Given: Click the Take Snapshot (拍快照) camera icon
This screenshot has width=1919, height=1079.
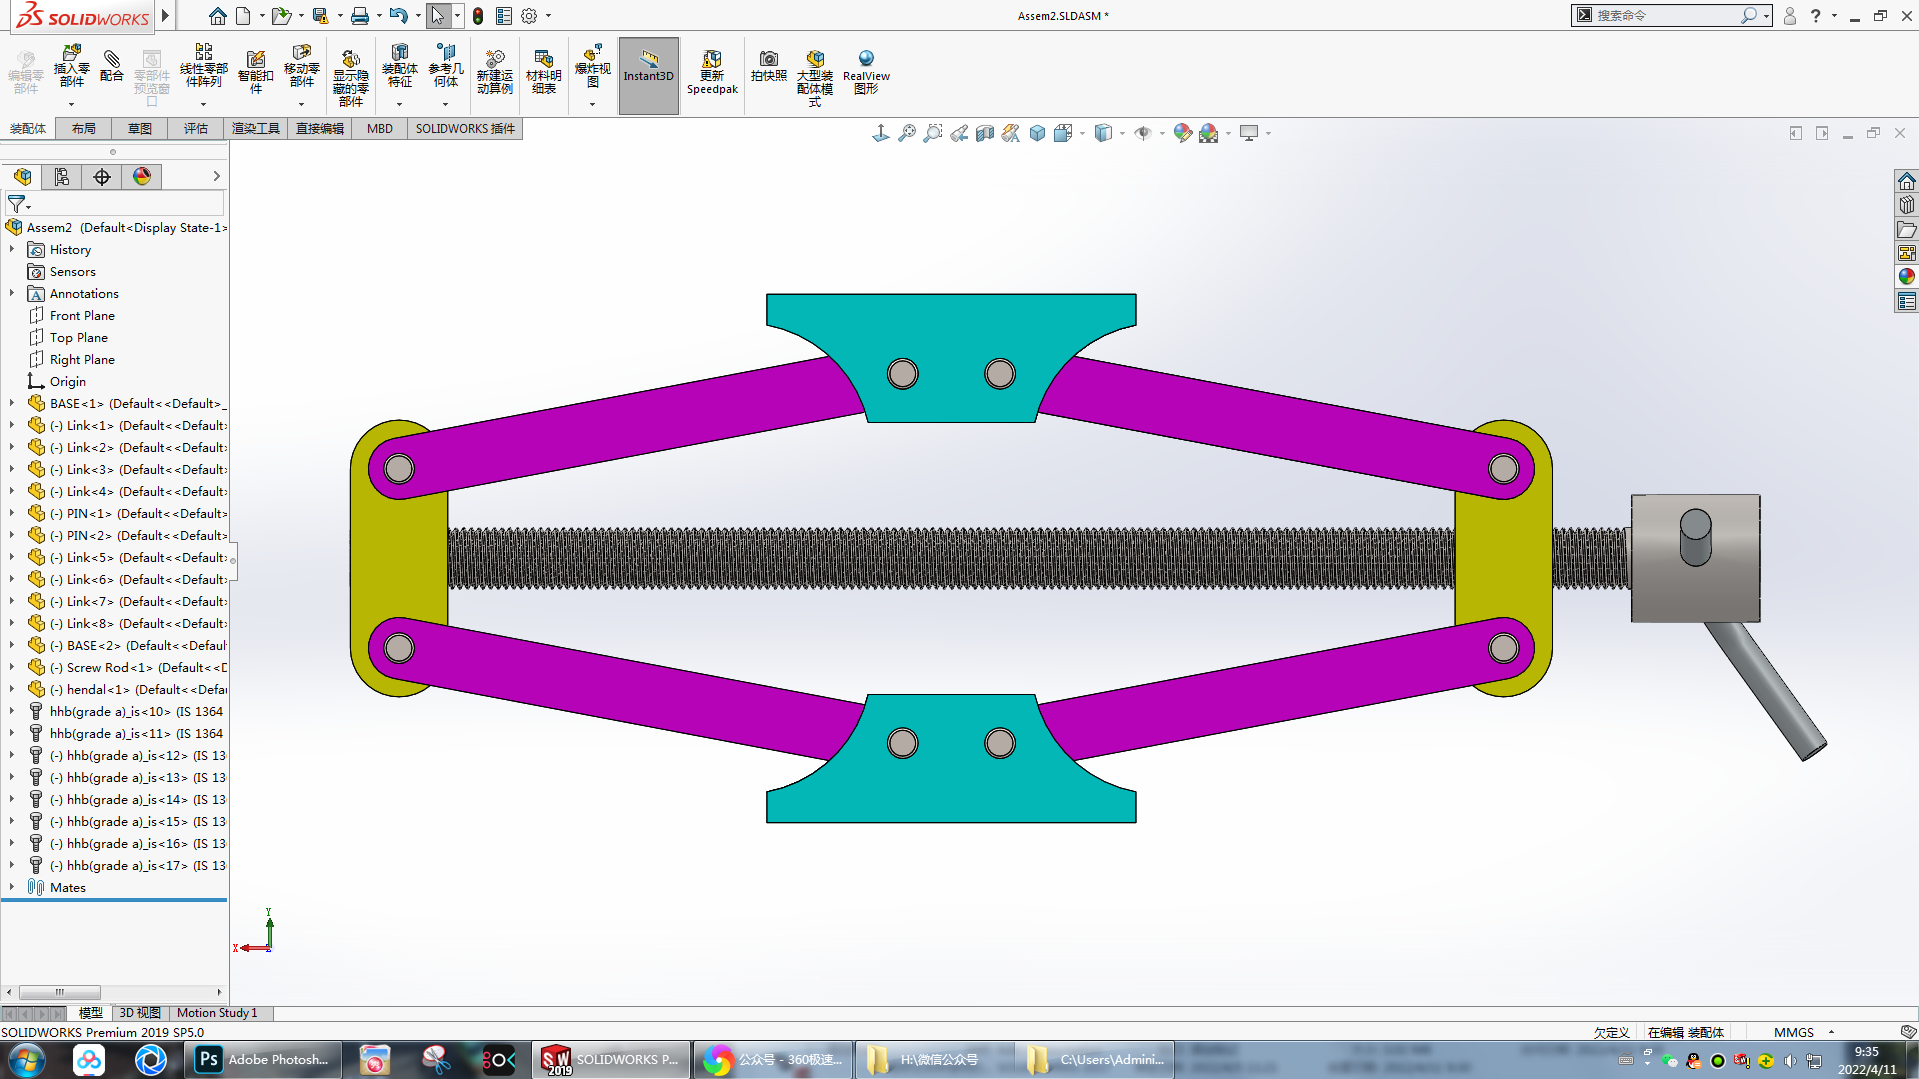Looking at the screenshot, I should 768,66.
